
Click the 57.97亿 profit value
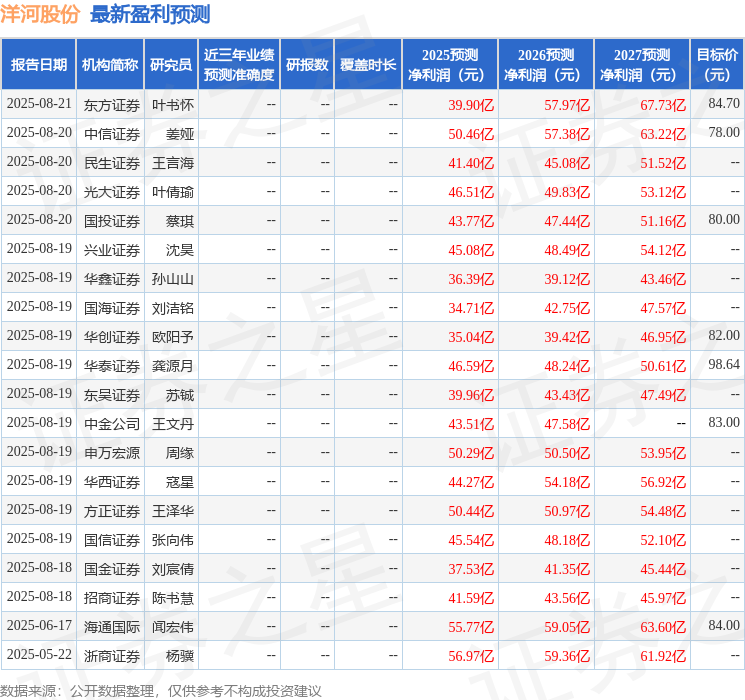[567, 105]
